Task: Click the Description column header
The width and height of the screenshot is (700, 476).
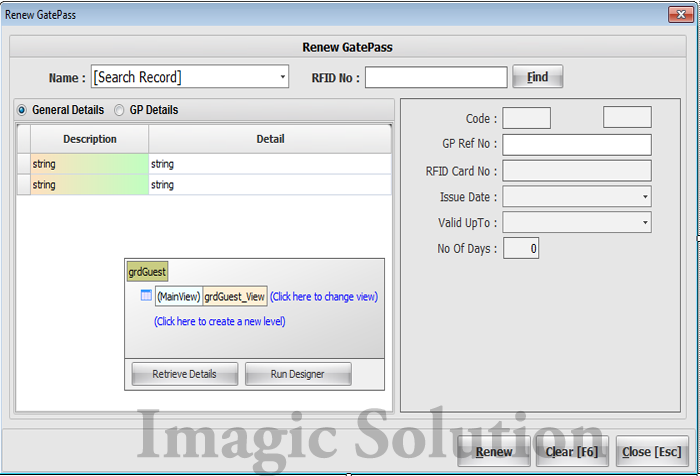Action: tap(89, 139)
